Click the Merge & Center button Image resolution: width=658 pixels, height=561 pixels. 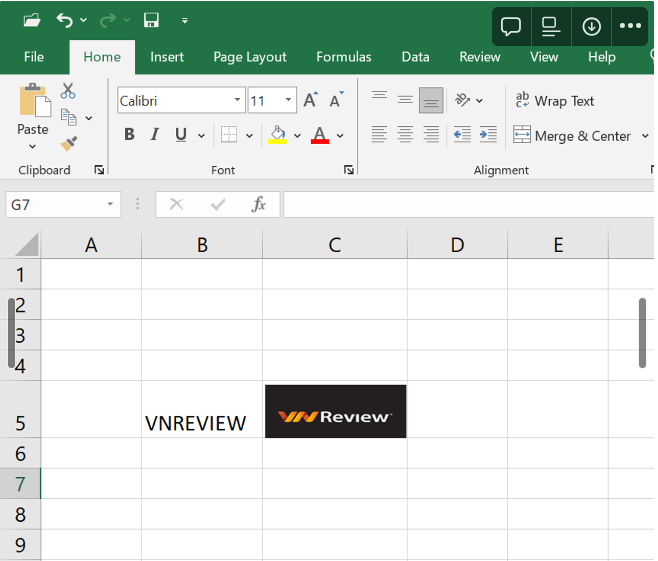pyautogui.click(x=572, y=135)
